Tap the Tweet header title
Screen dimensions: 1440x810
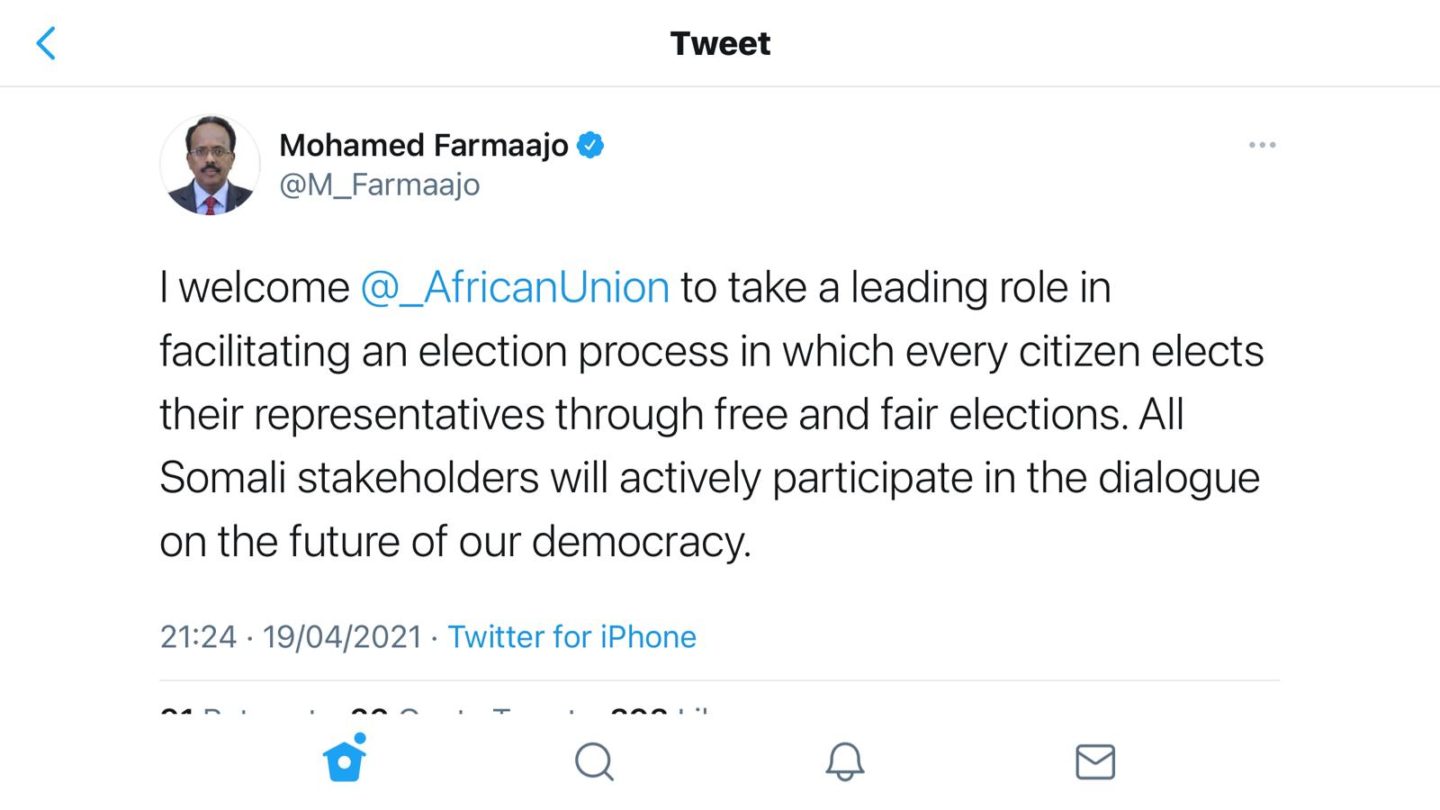tap(720, 44)
